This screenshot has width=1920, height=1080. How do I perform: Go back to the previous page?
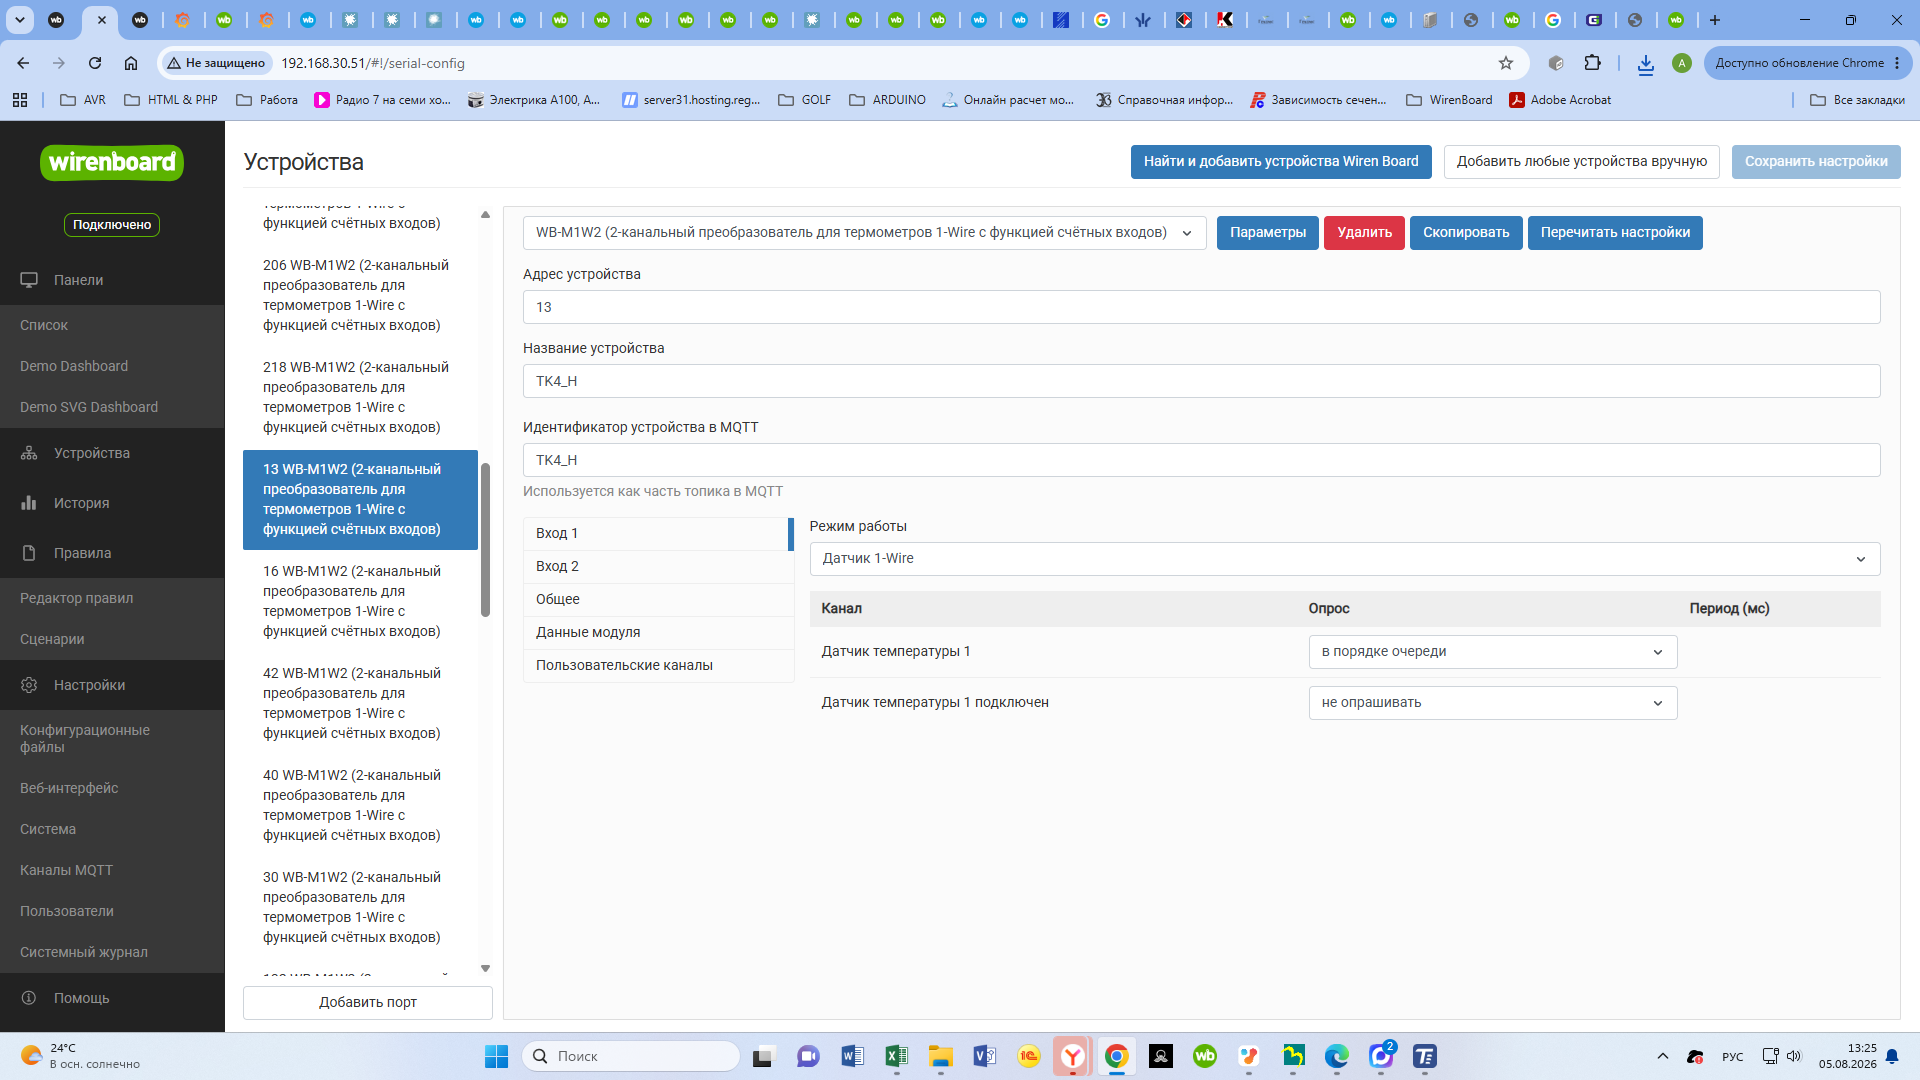(23, 63)
